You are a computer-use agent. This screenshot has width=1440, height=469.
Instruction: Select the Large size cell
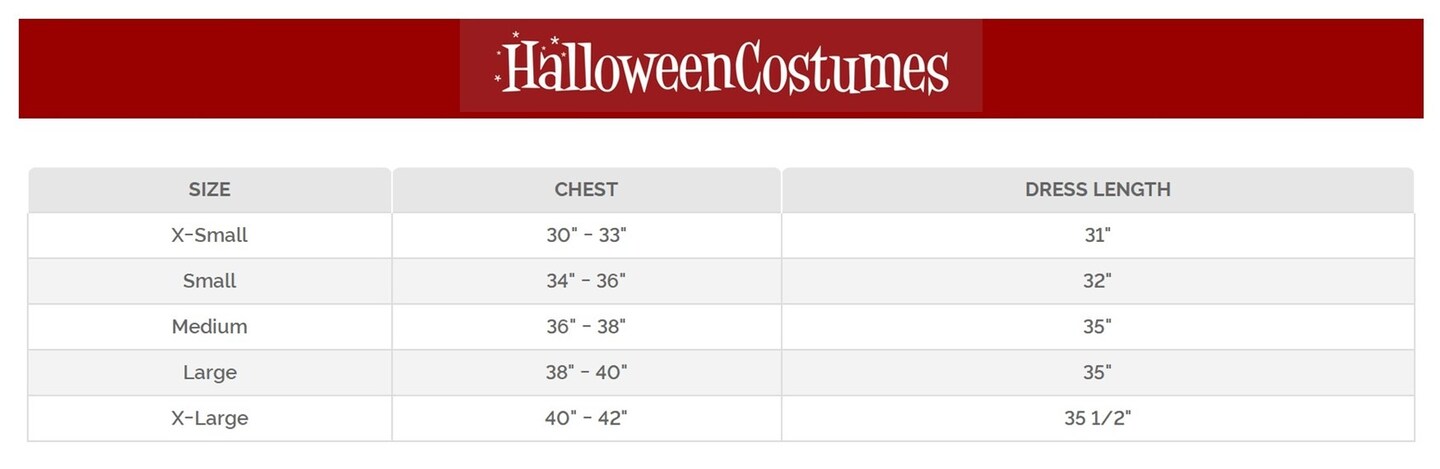click(x=209, y=373)
